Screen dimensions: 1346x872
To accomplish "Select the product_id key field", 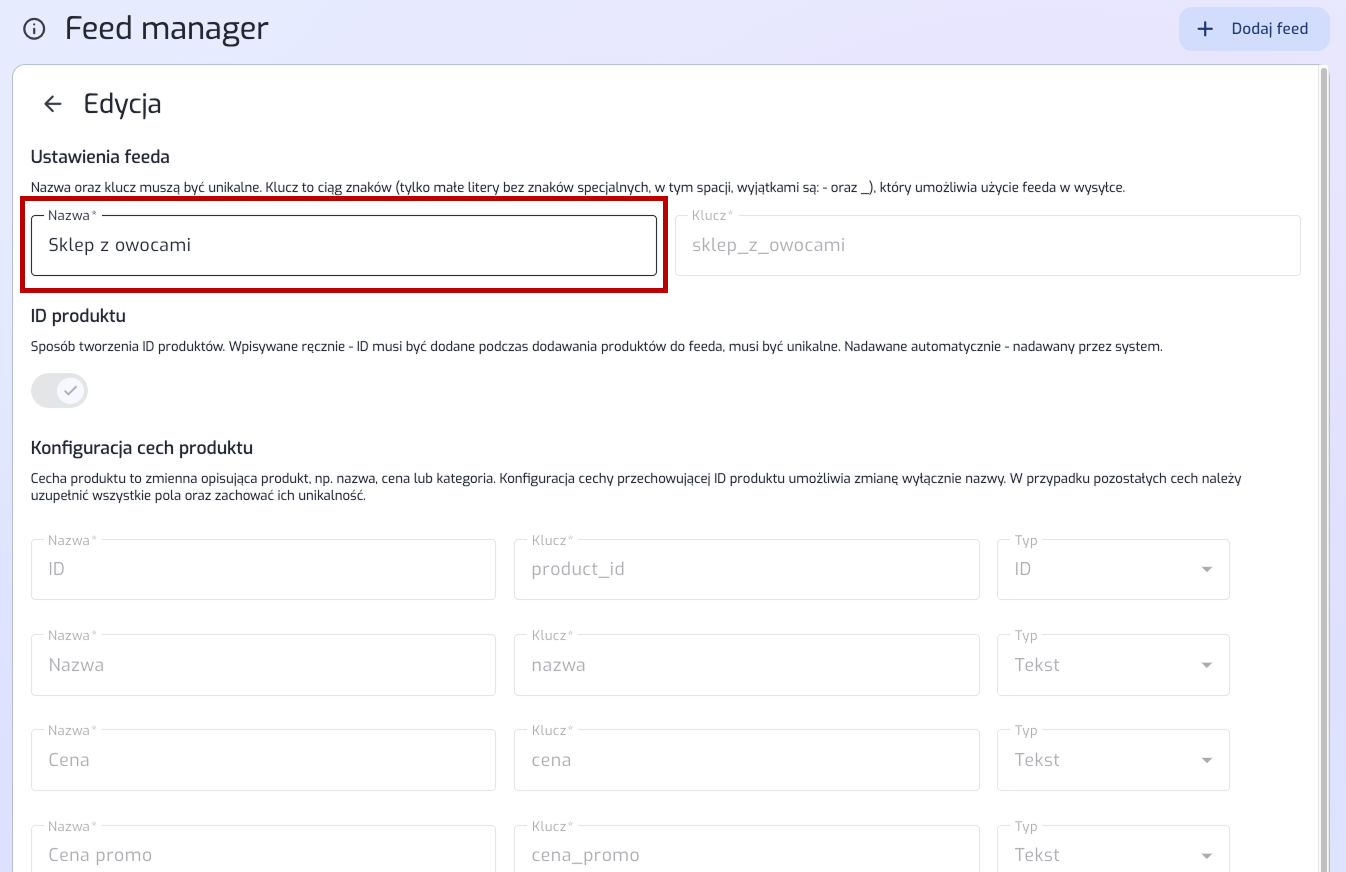I will [746, 569].
